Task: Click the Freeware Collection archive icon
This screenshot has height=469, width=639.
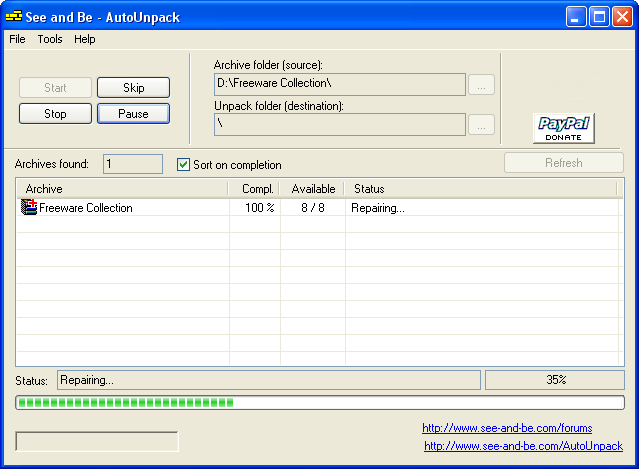Action: tap(29, 207)
